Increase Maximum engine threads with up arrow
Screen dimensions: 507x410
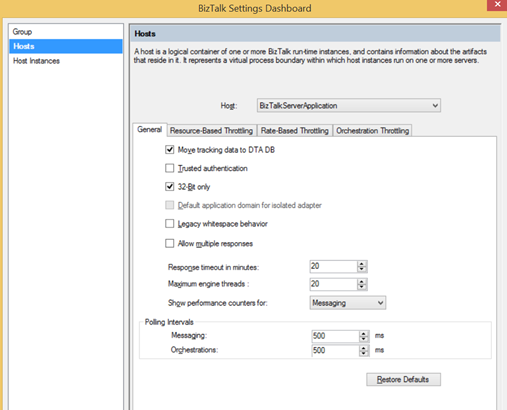(x=362, y=281)
